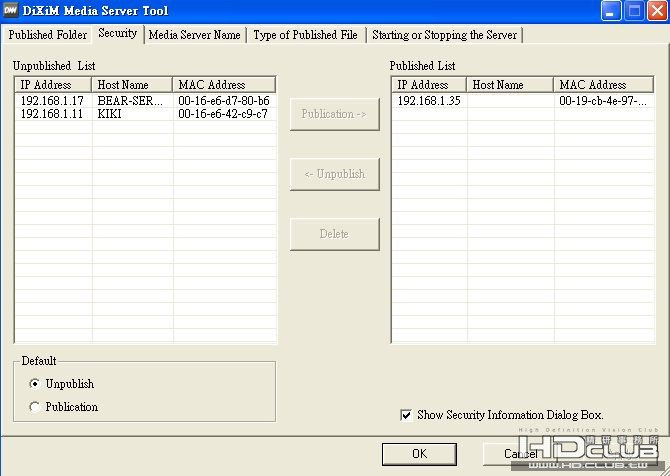Click the <- Unpublish button
Screen dimensions: 670x476
[x=335, y=174]
